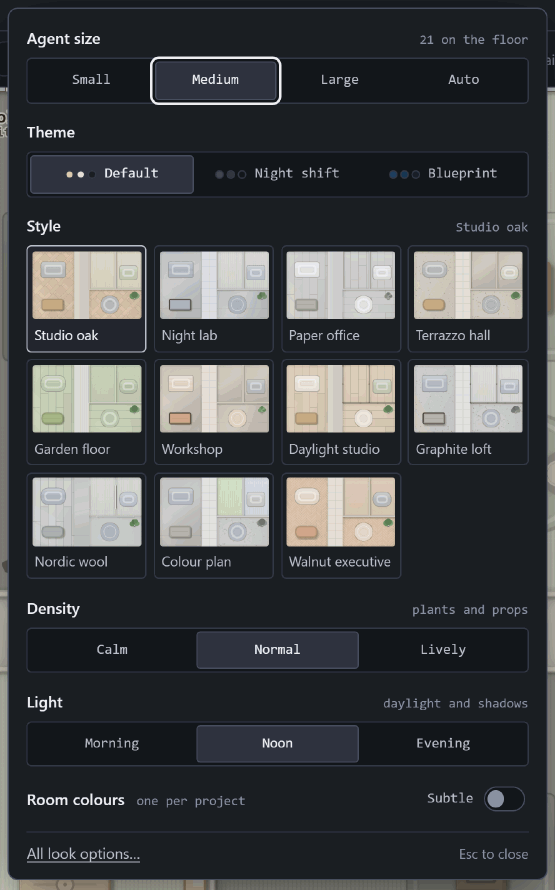Select Small agent size
Image resolution: width=555 pixels, height=890 pixels.
pos(91,80)
